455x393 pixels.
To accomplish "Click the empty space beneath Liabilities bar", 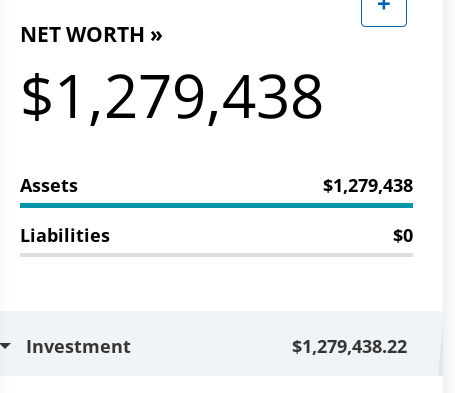I will [217, 283].
